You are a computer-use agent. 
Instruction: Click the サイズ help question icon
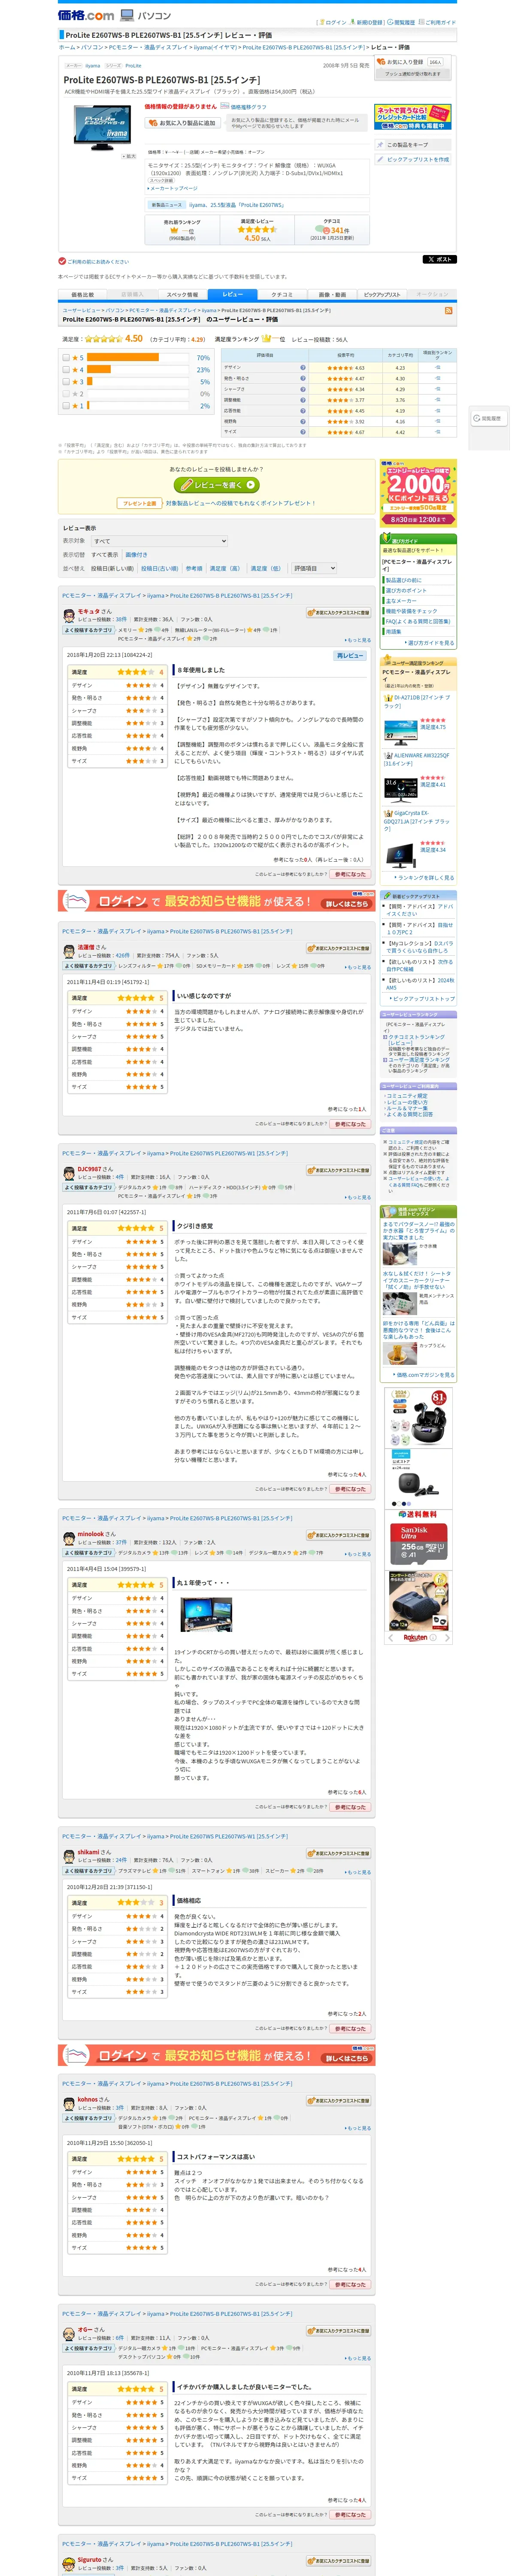(x=303, y=432)
